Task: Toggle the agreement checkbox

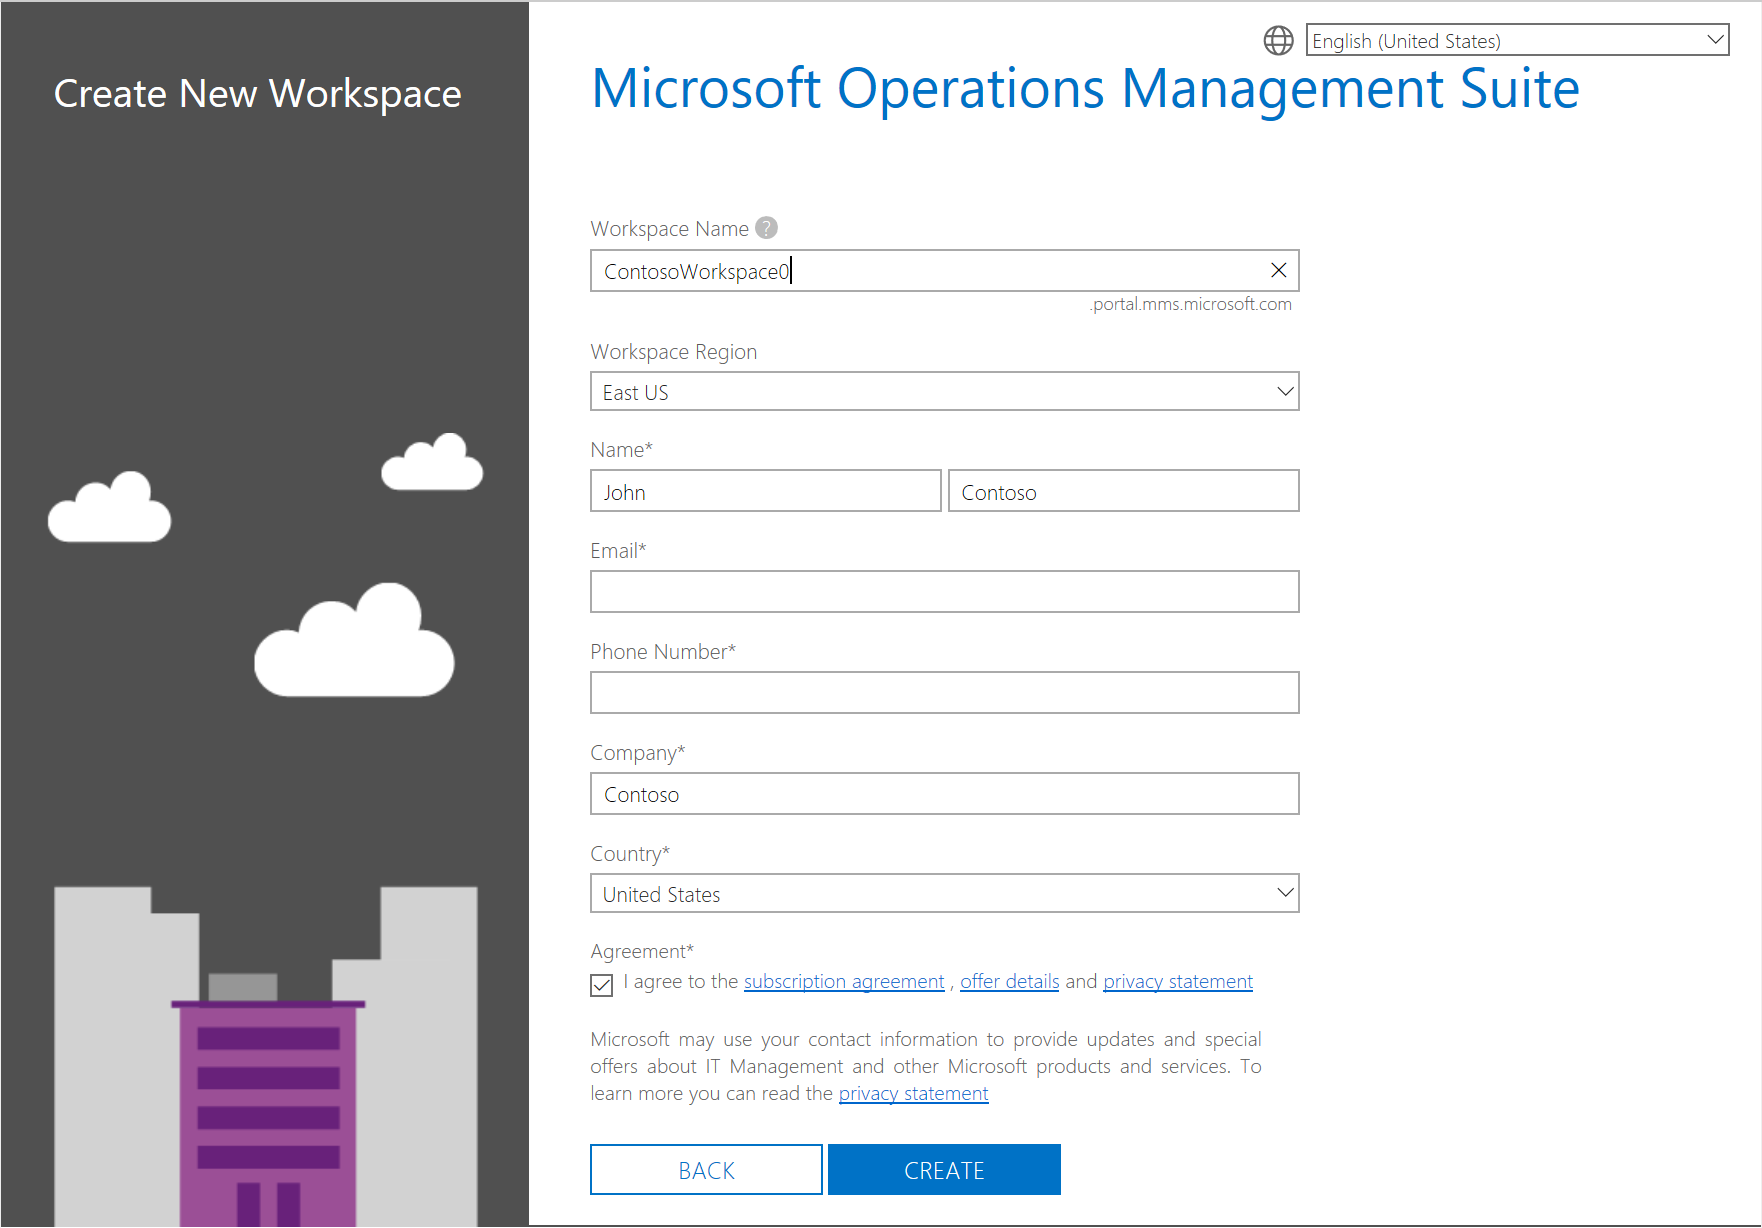Action: click(601, 985)
